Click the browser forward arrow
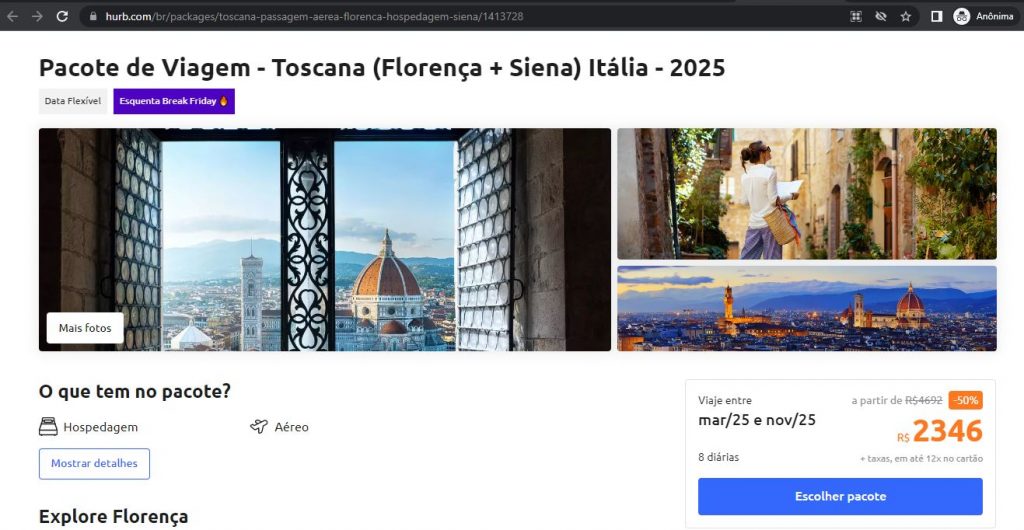1024x530 pixels. point(37,16)
